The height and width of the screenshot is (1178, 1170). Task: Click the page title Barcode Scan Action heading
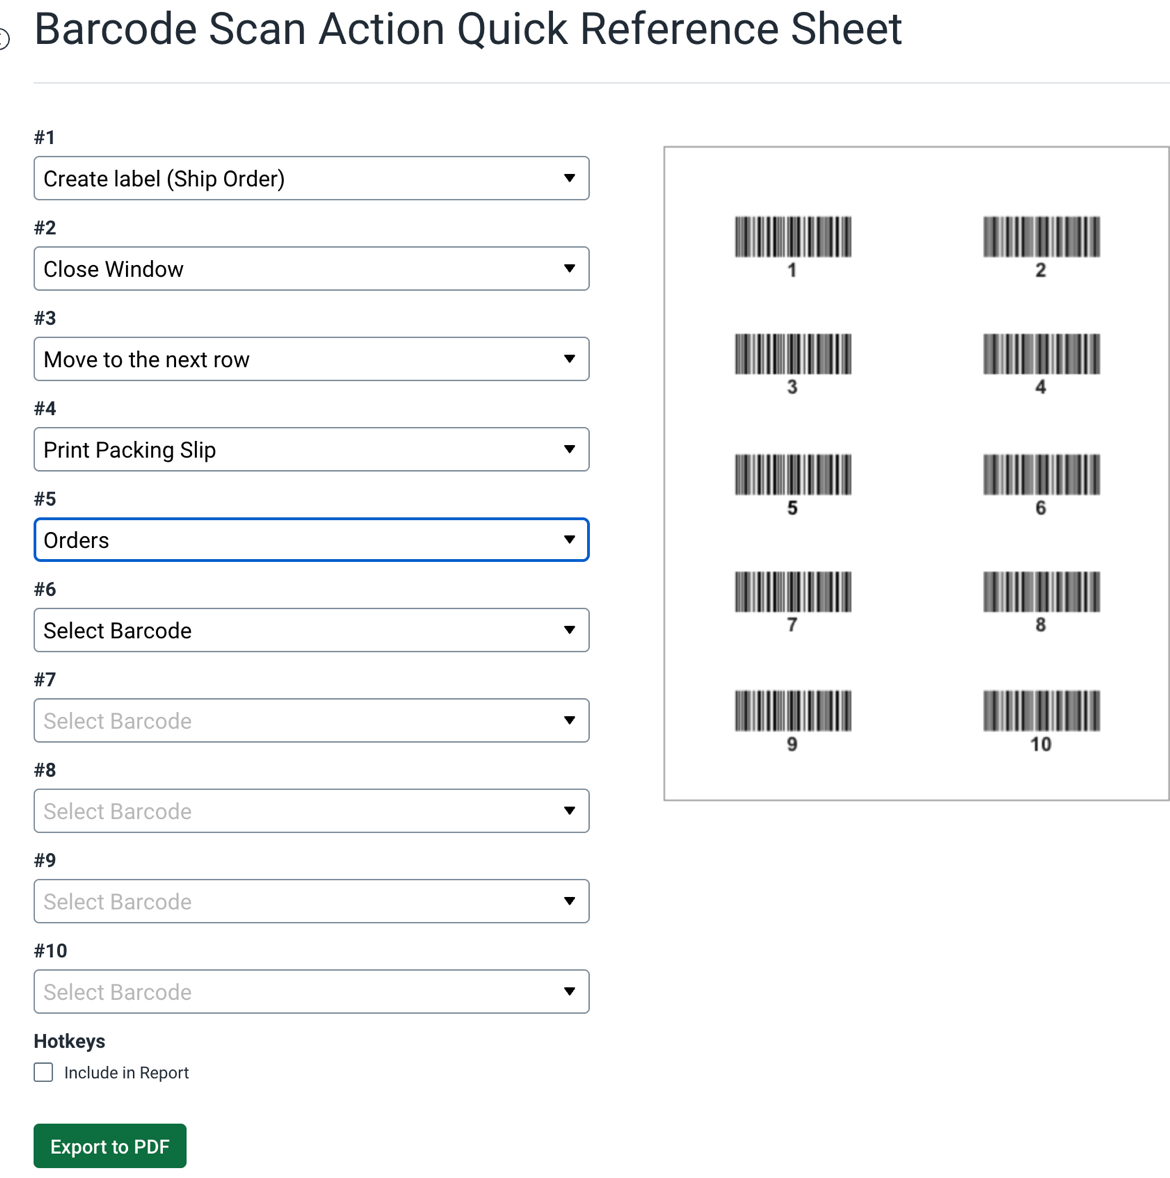tap(467, 29)
